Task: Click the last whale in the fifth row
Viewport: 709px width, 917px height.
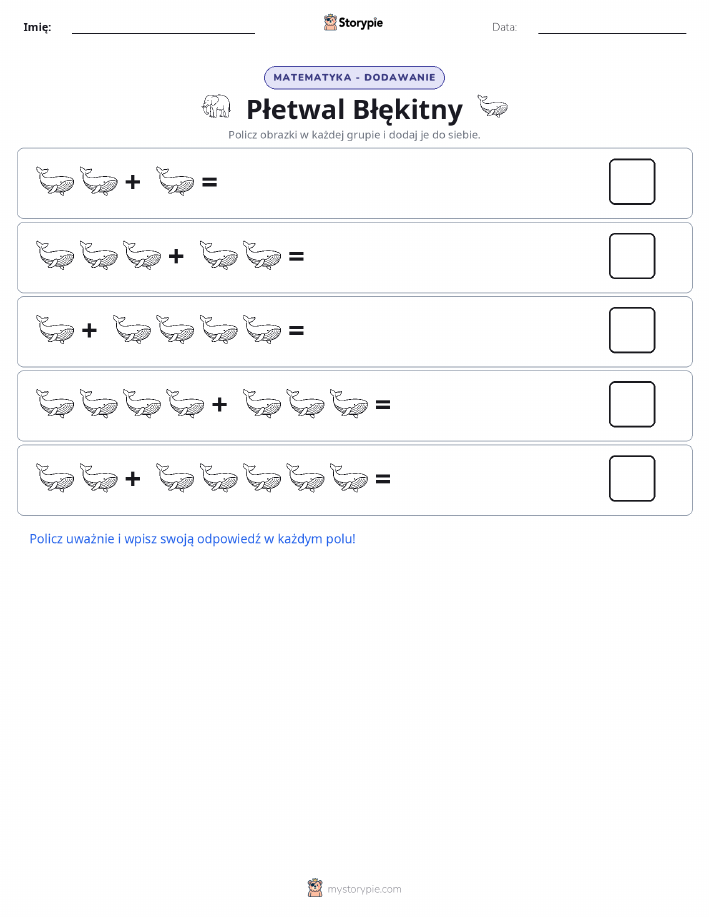Action: pos(349,478)
